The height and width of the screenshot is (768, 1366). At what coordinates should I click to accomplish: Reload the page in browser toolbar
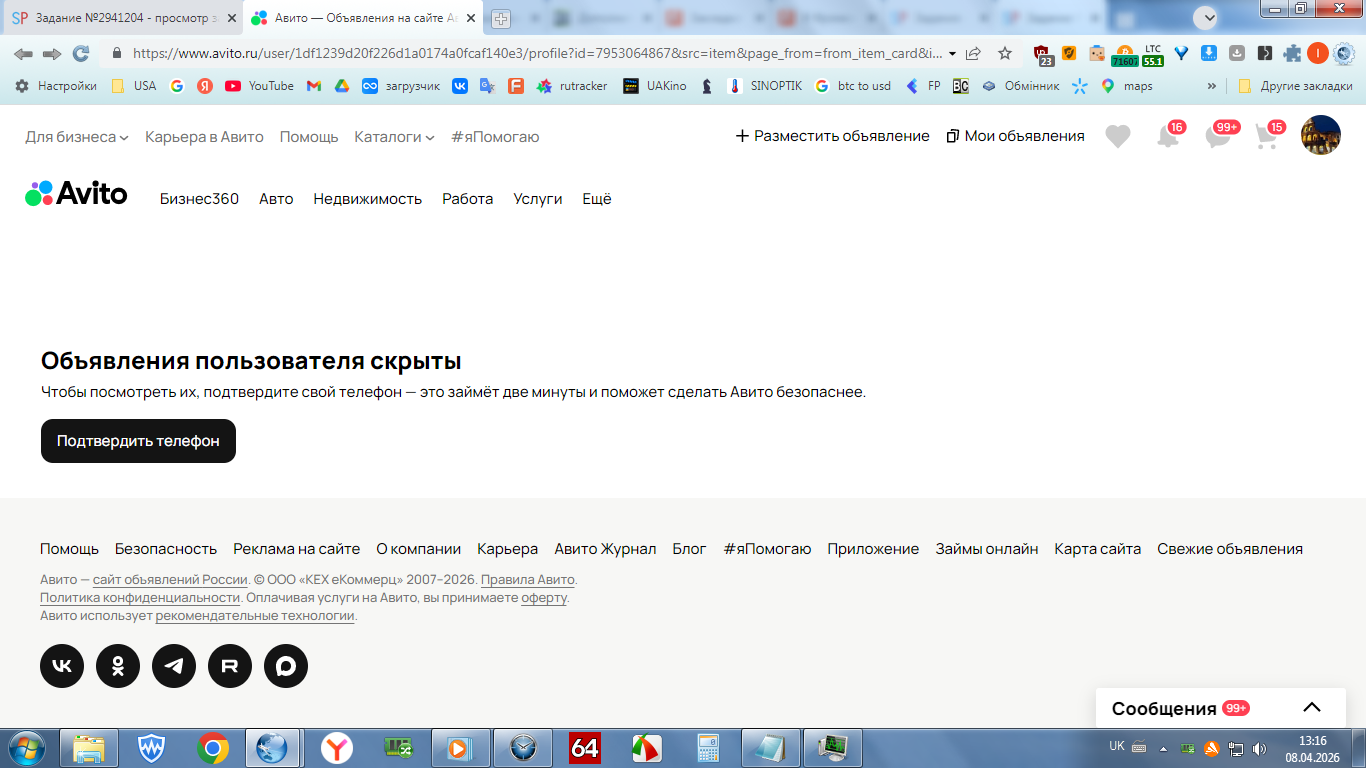tap(81, 53)
